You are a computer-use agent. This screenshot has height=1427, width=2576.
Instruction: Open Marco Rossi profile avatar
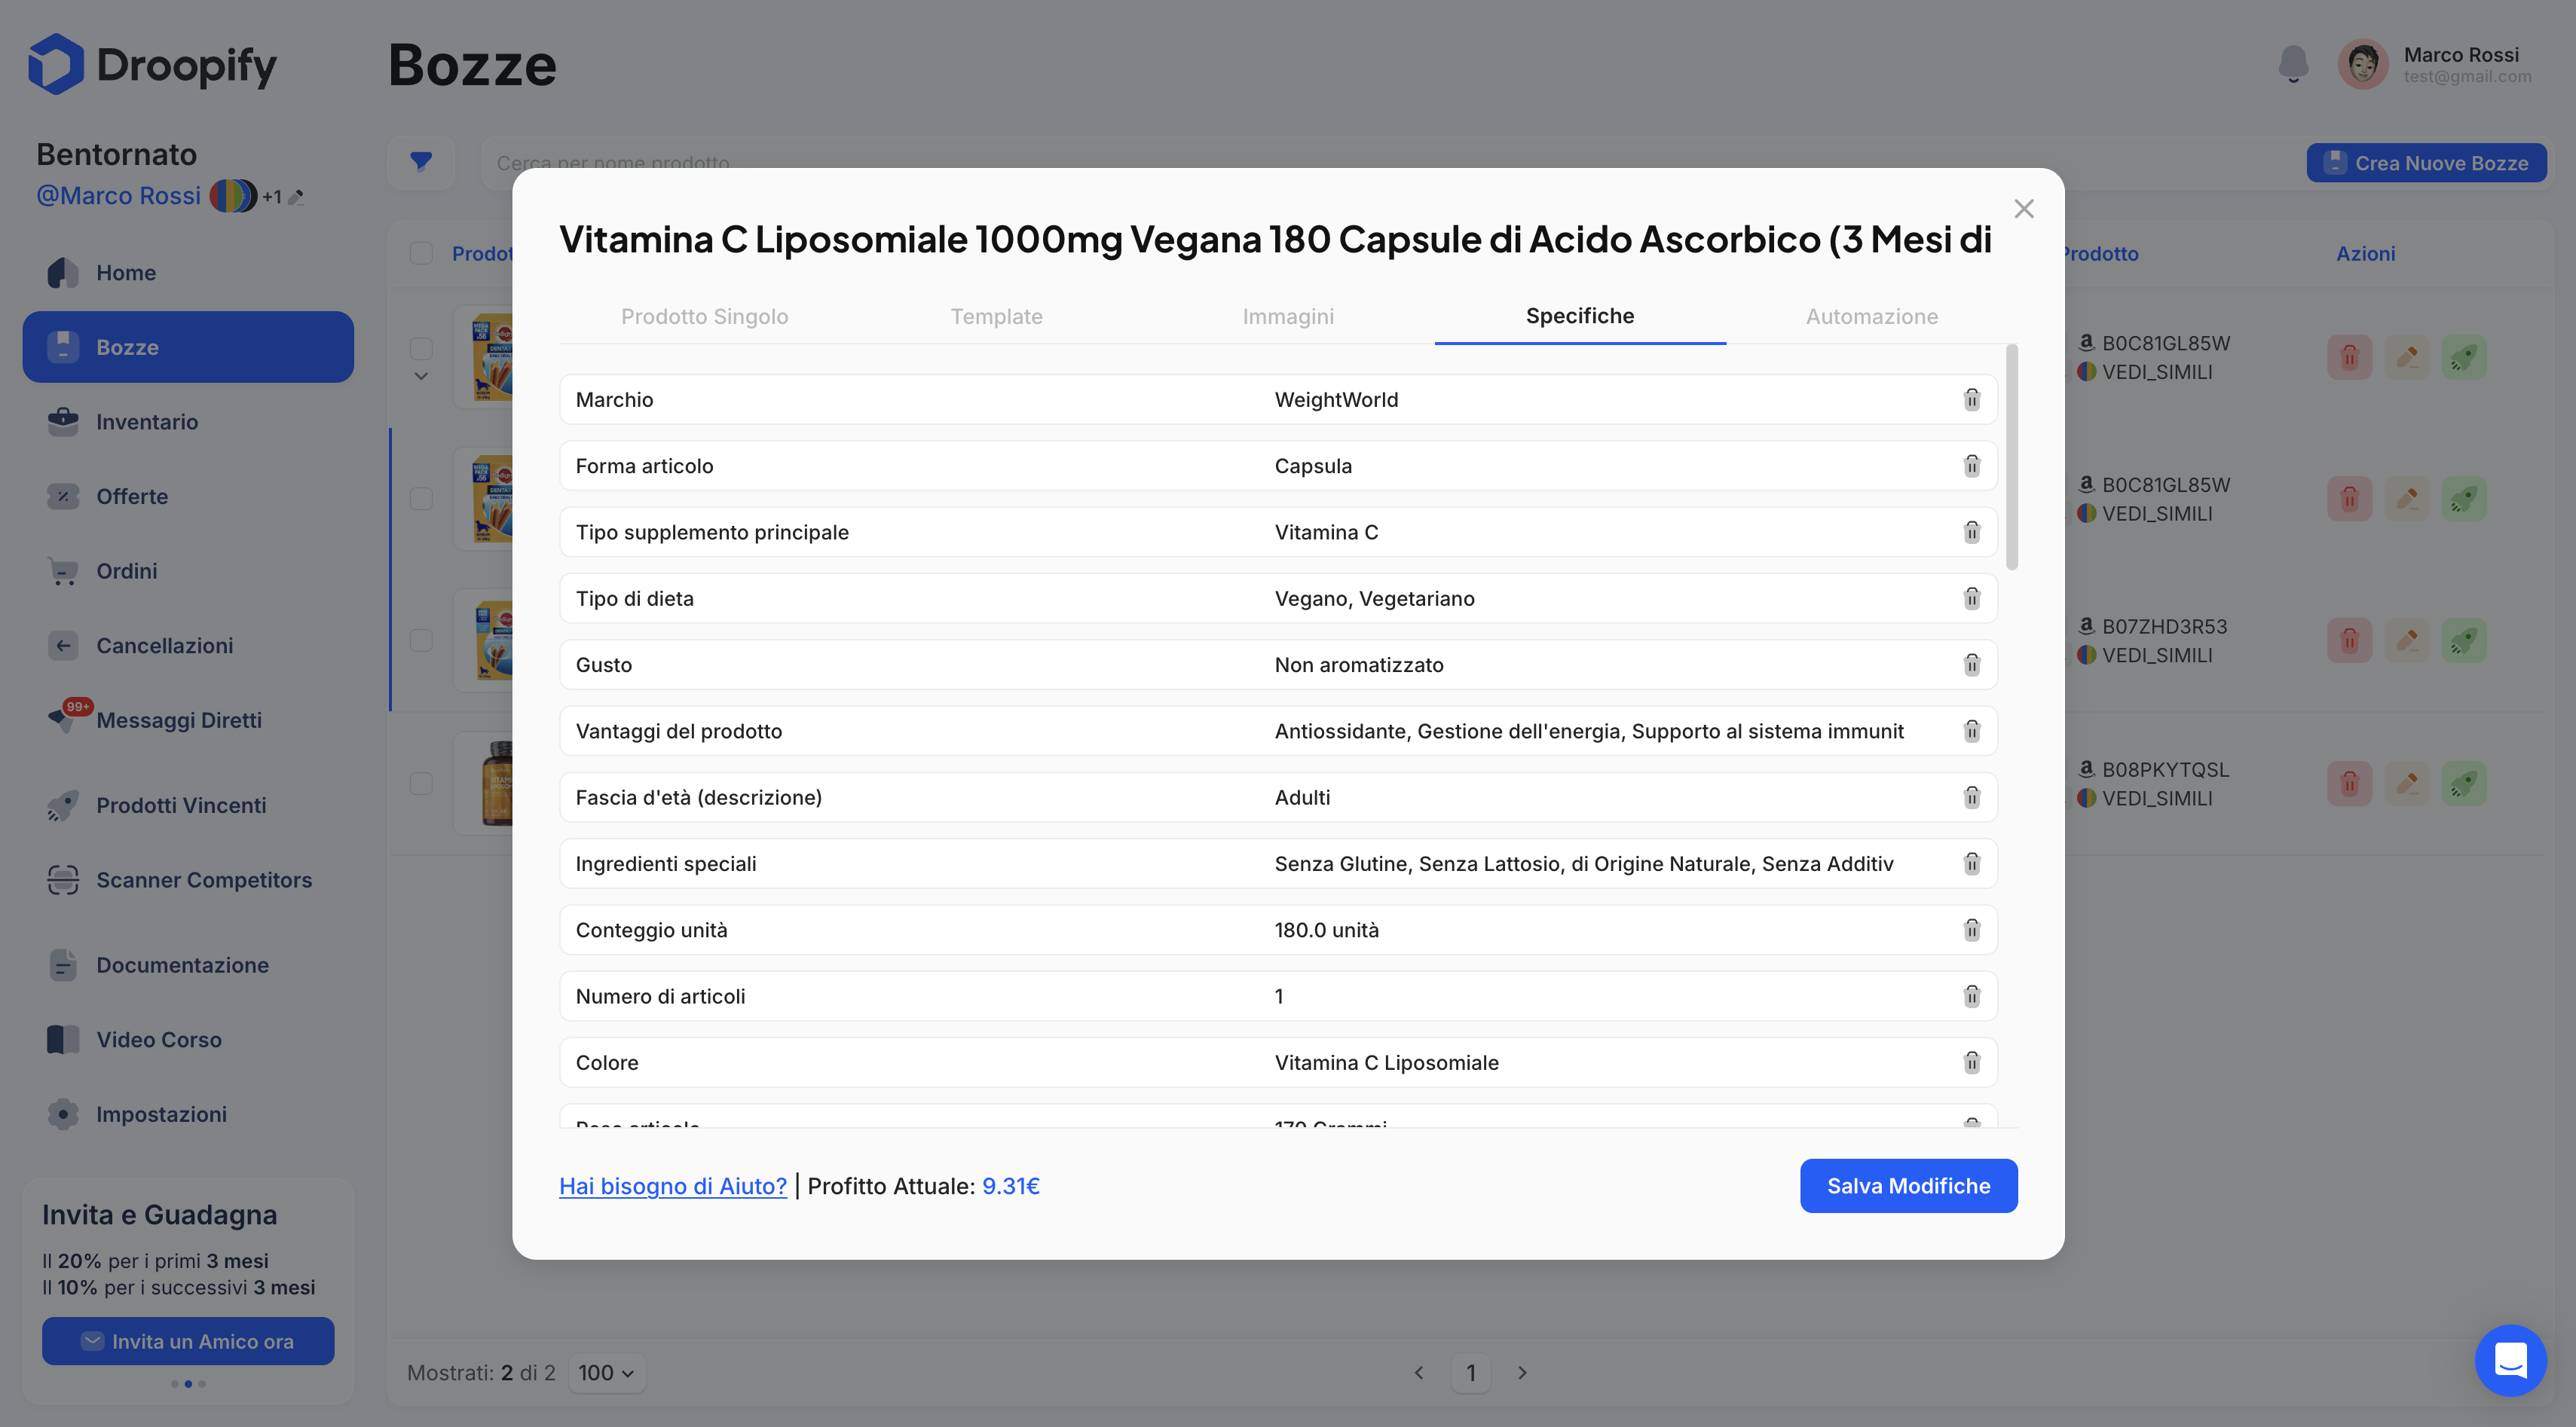tap(2362, 64)
